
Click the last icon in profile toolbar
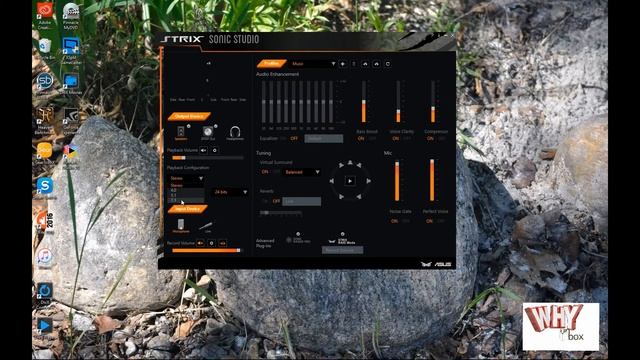(x=388, y=64)
